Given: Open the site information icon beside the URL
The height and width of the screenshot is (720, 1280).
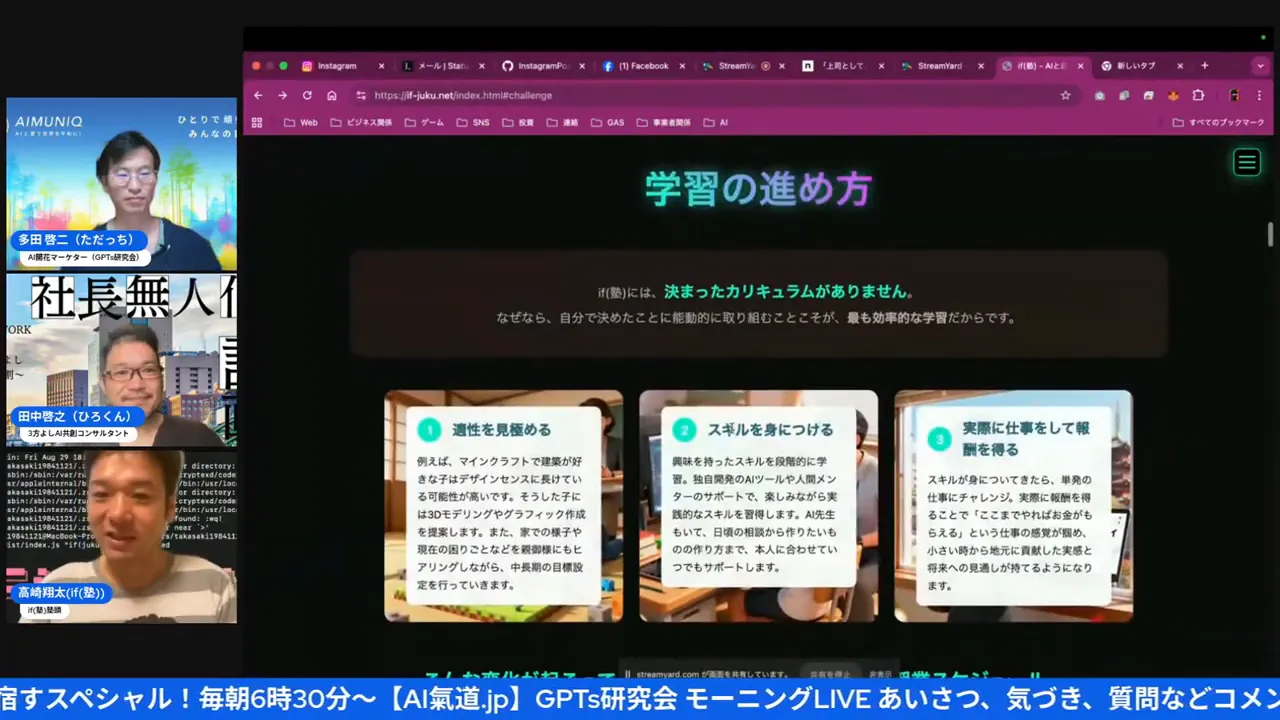Looking at the screenshot, I should pyautogui.click(x=361, y=95).
